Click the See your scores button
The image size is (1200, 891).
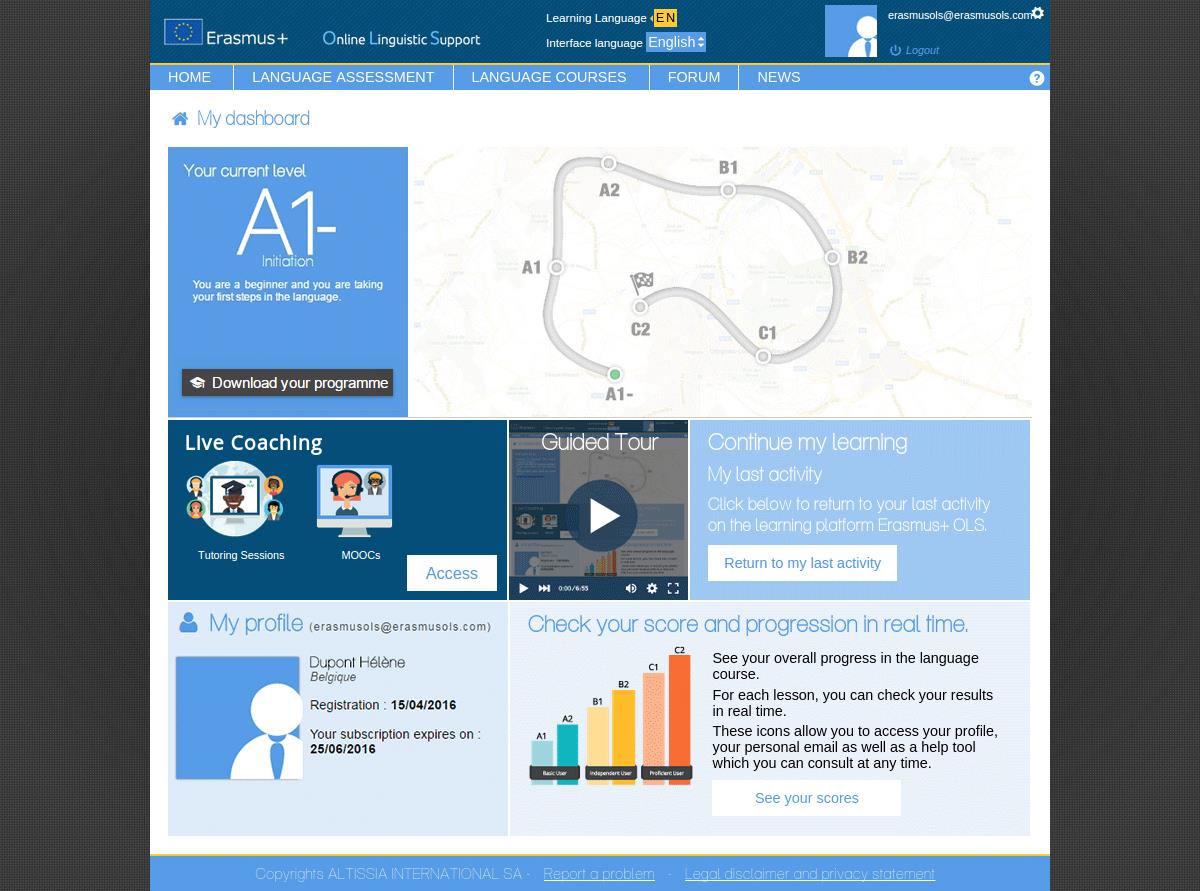(x=806, y=798)
